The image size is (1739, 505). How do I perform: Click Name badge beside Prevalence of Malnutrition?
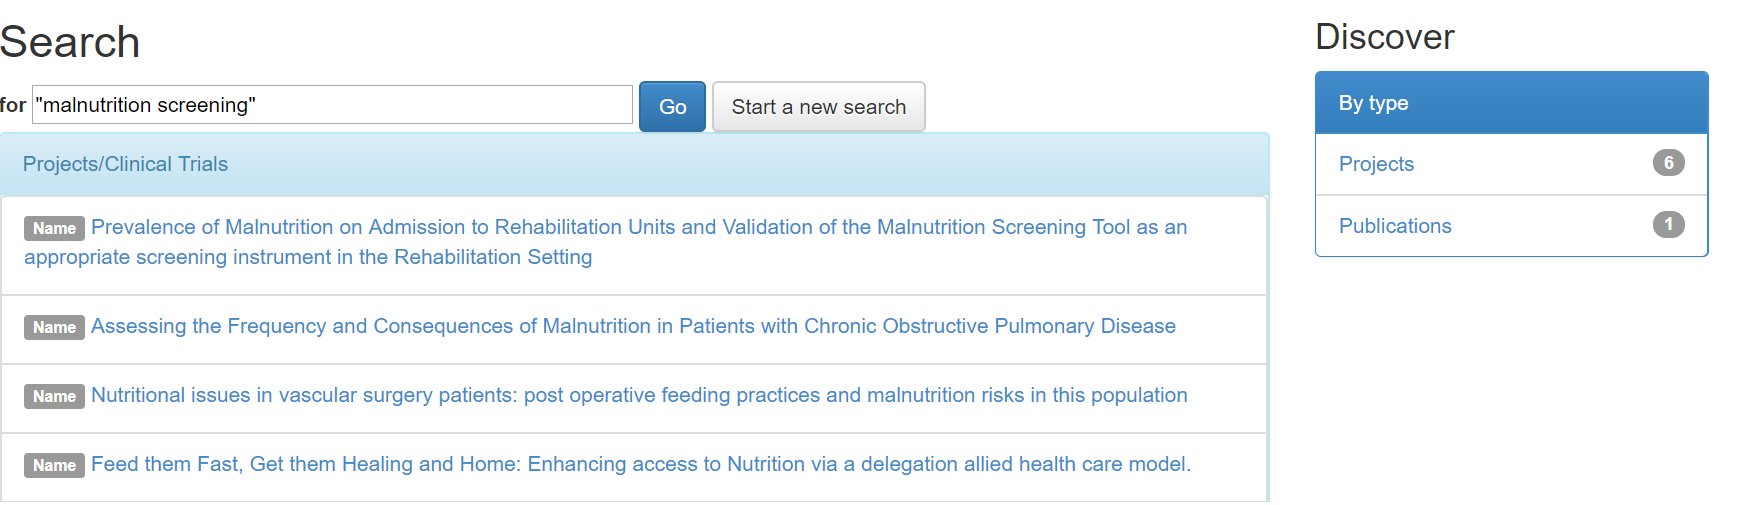[x=54, y=228]
